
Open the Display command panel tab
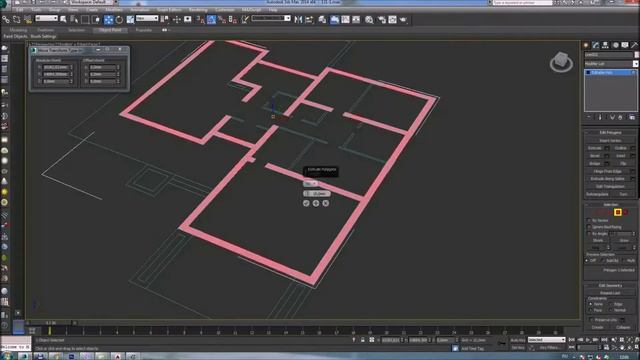[625, 45]
